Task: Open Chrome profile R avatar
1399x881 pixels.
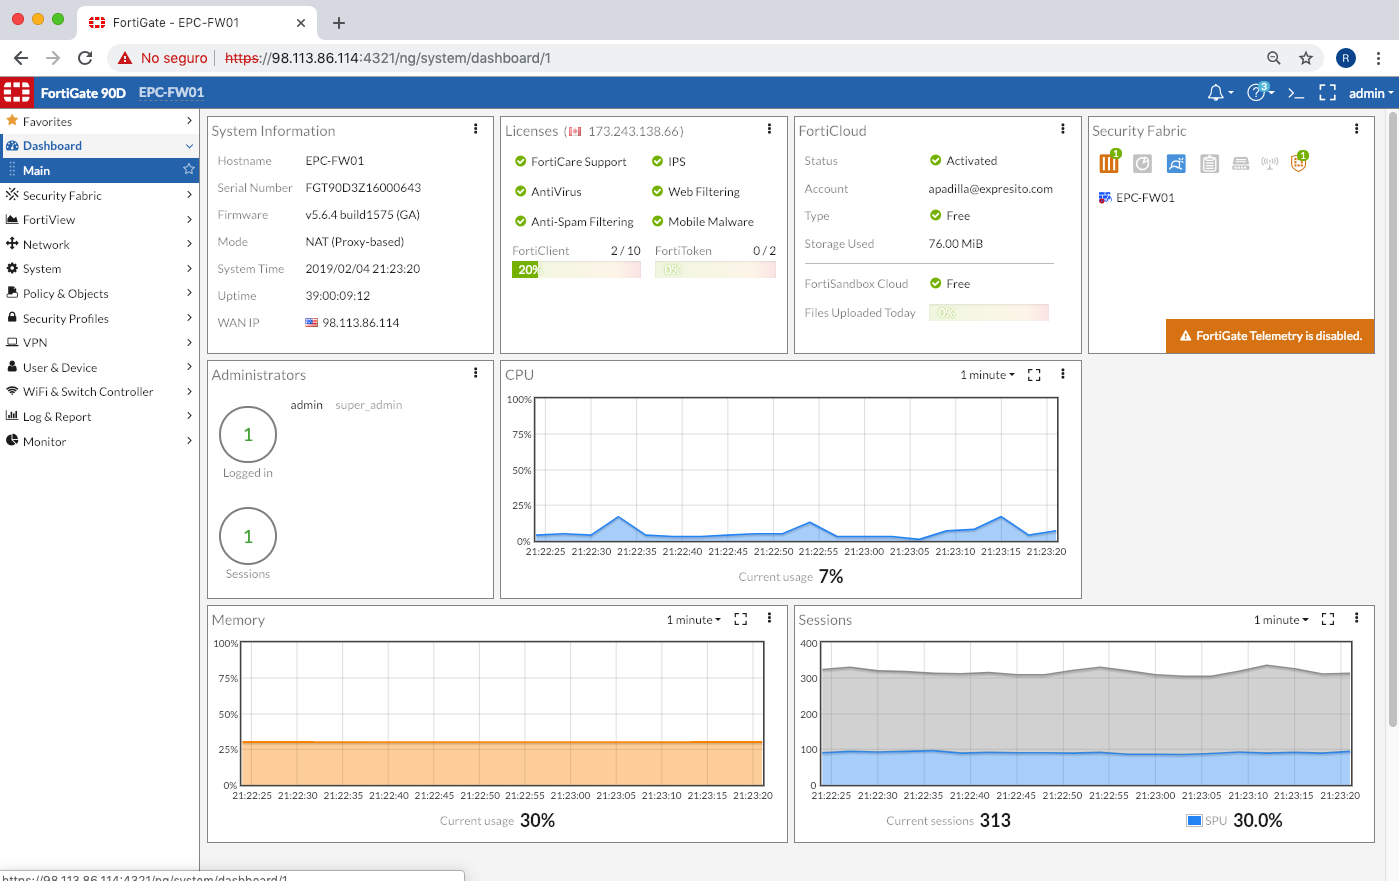Action: tap(1346, 58)
